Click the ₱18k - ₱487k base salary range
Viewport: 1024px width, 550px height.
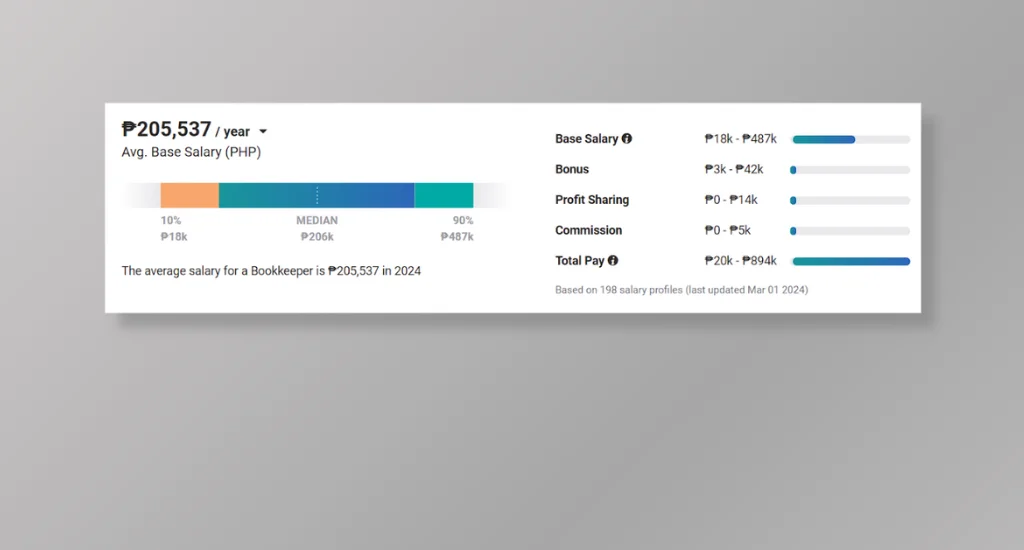click(741, 138)
